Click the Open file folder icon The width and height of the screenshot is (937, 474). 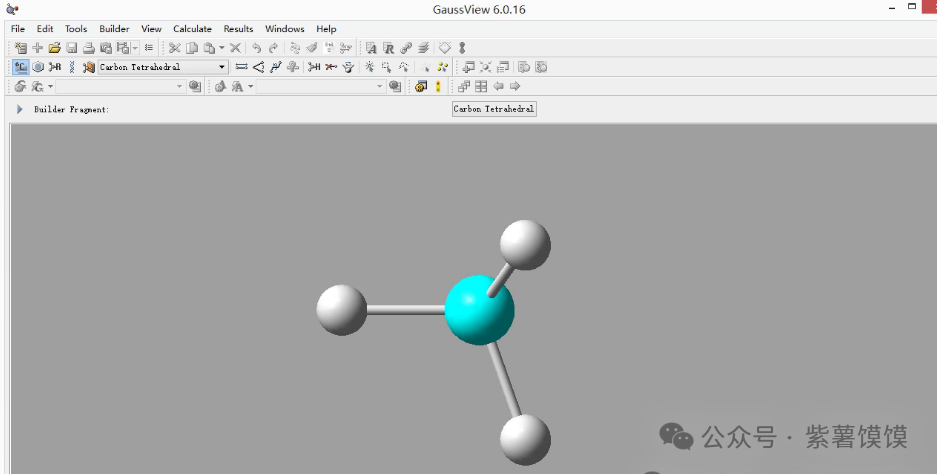point(55,47)
